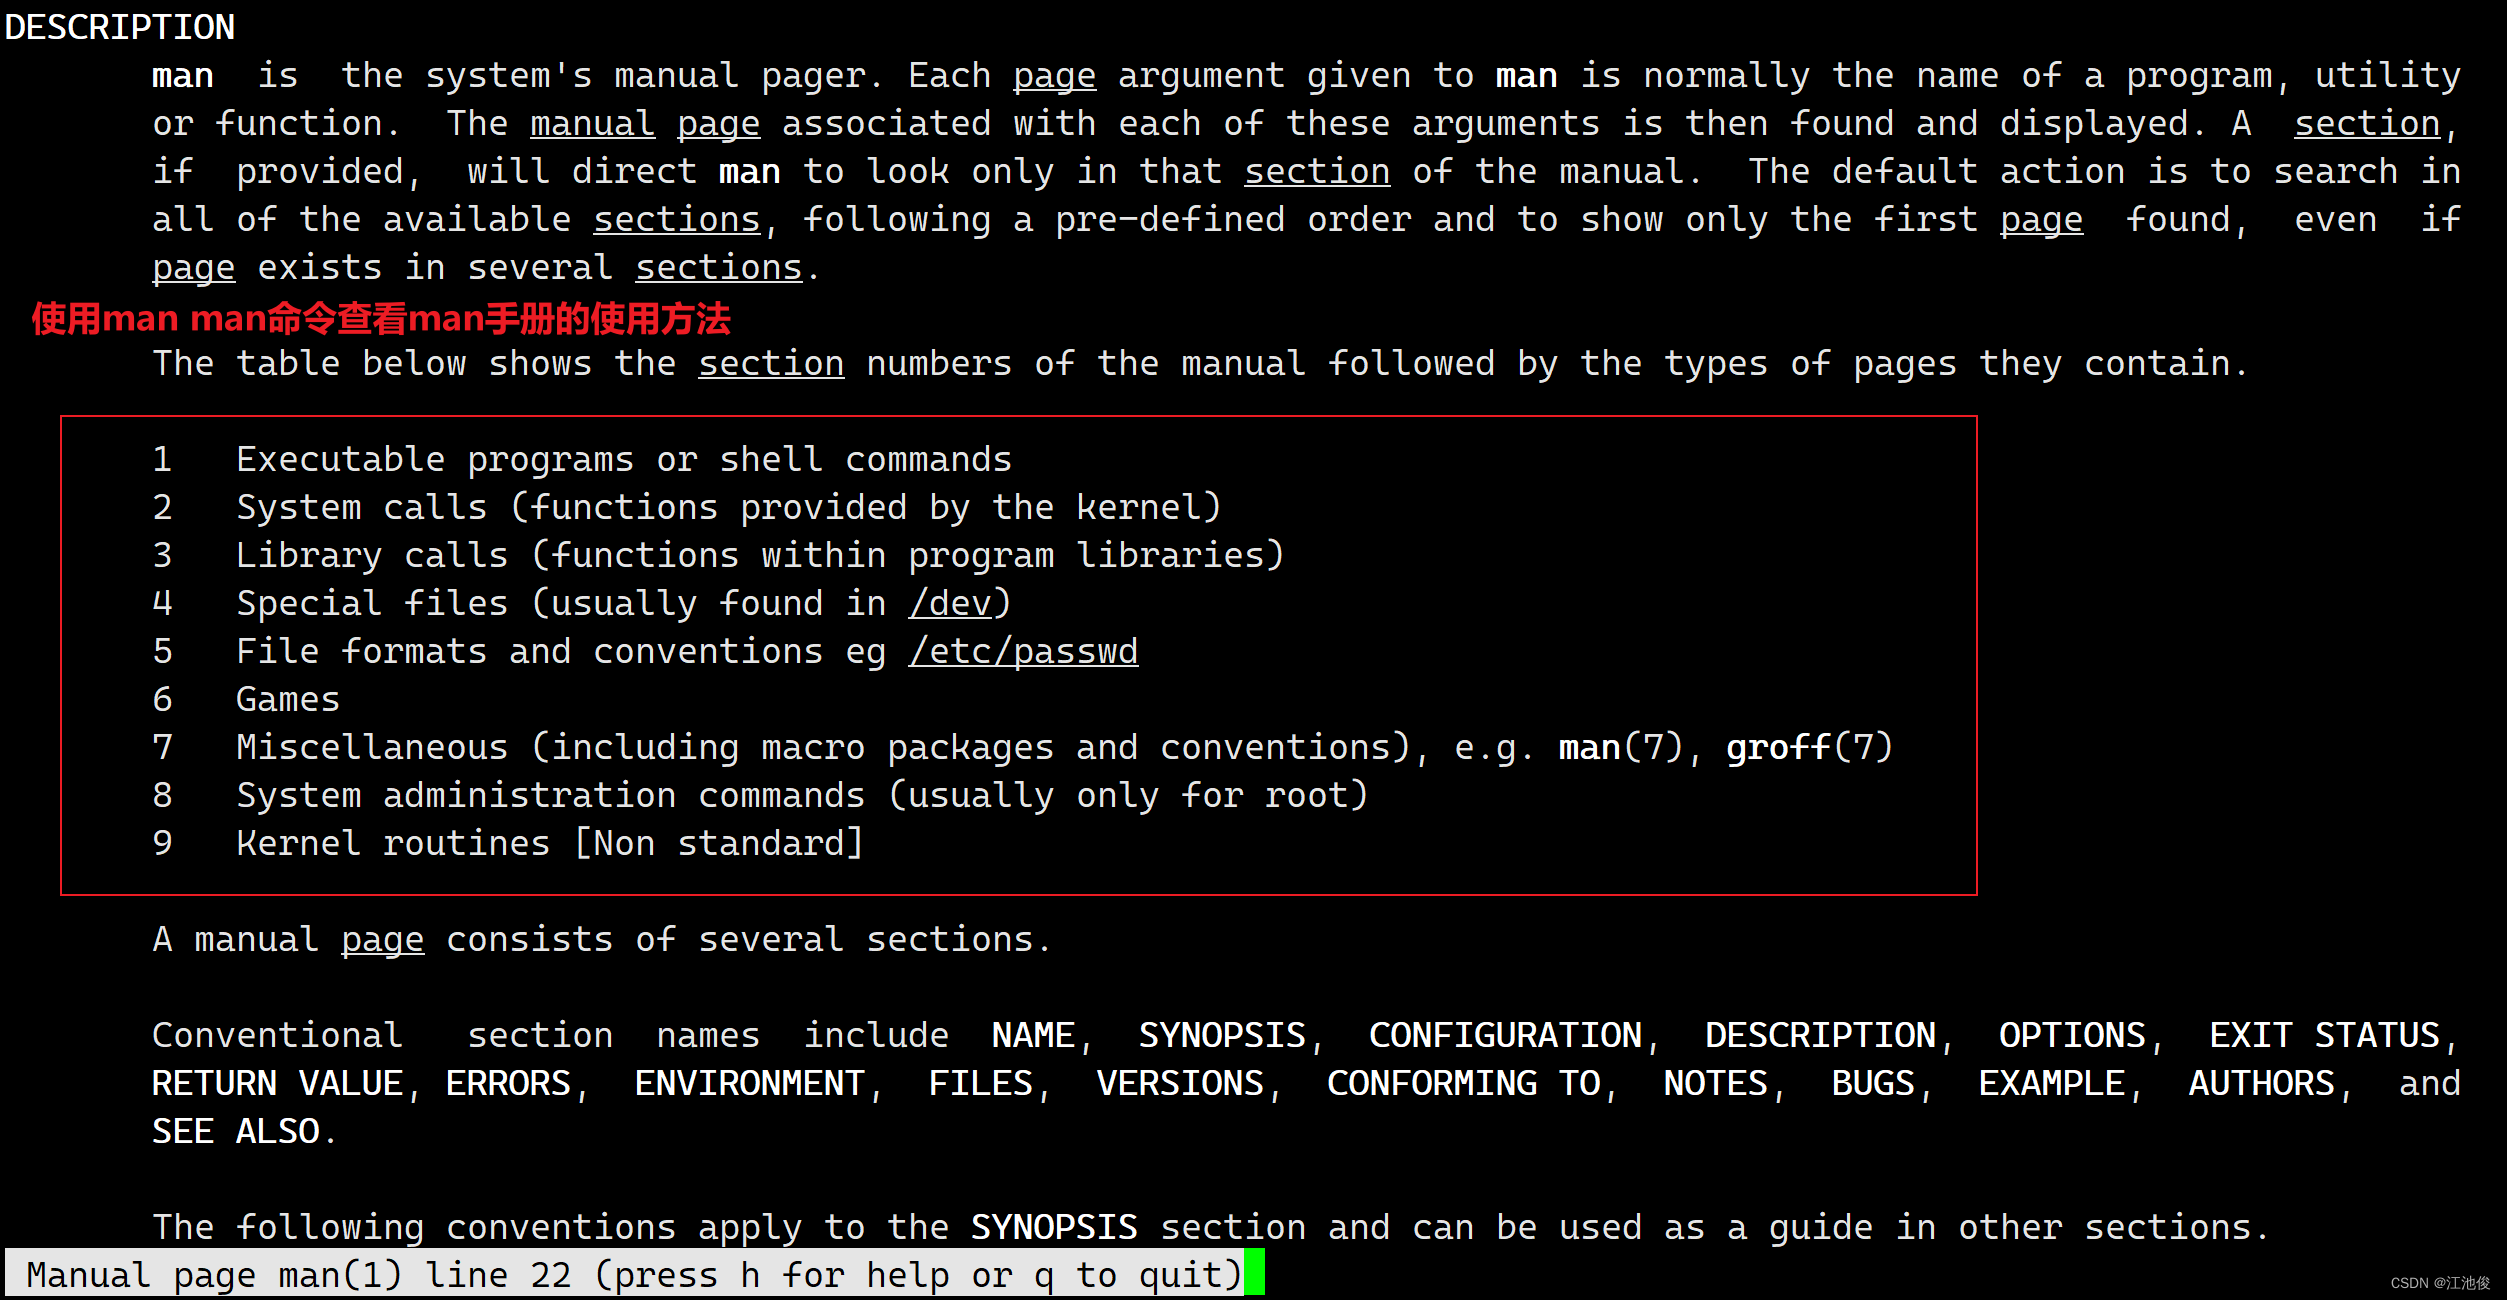
Task: Select row '4 Special files' in table
Action: [582, 603]
